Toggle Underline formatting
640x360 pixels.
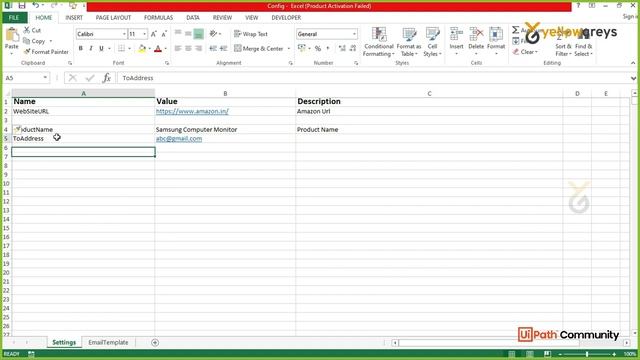pos(101,49)
